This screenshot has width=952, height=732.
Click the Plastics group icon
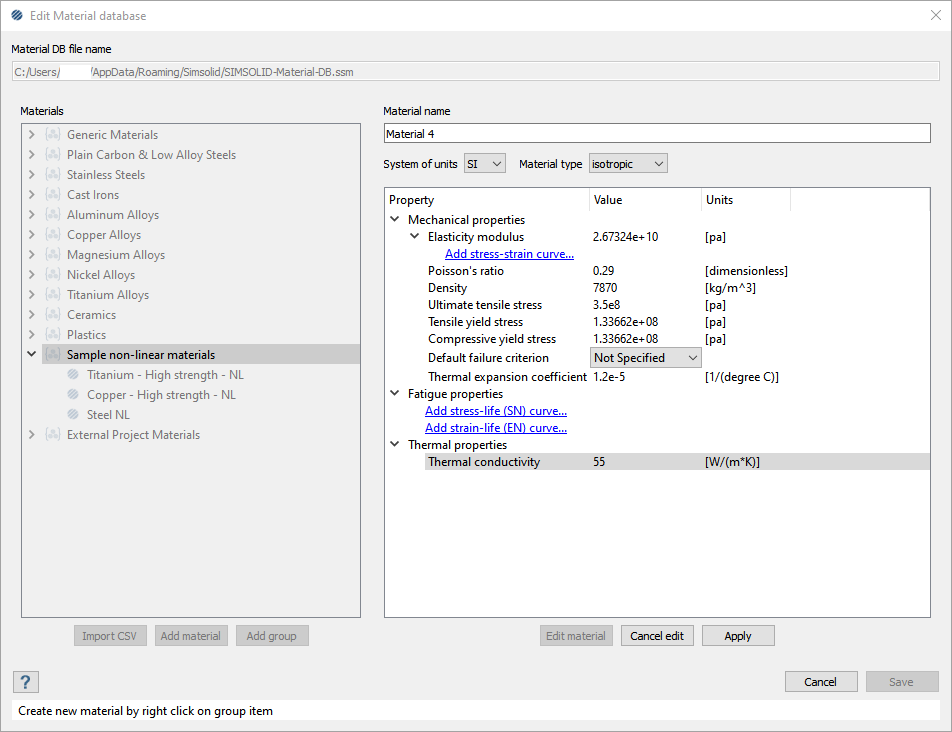53,335
